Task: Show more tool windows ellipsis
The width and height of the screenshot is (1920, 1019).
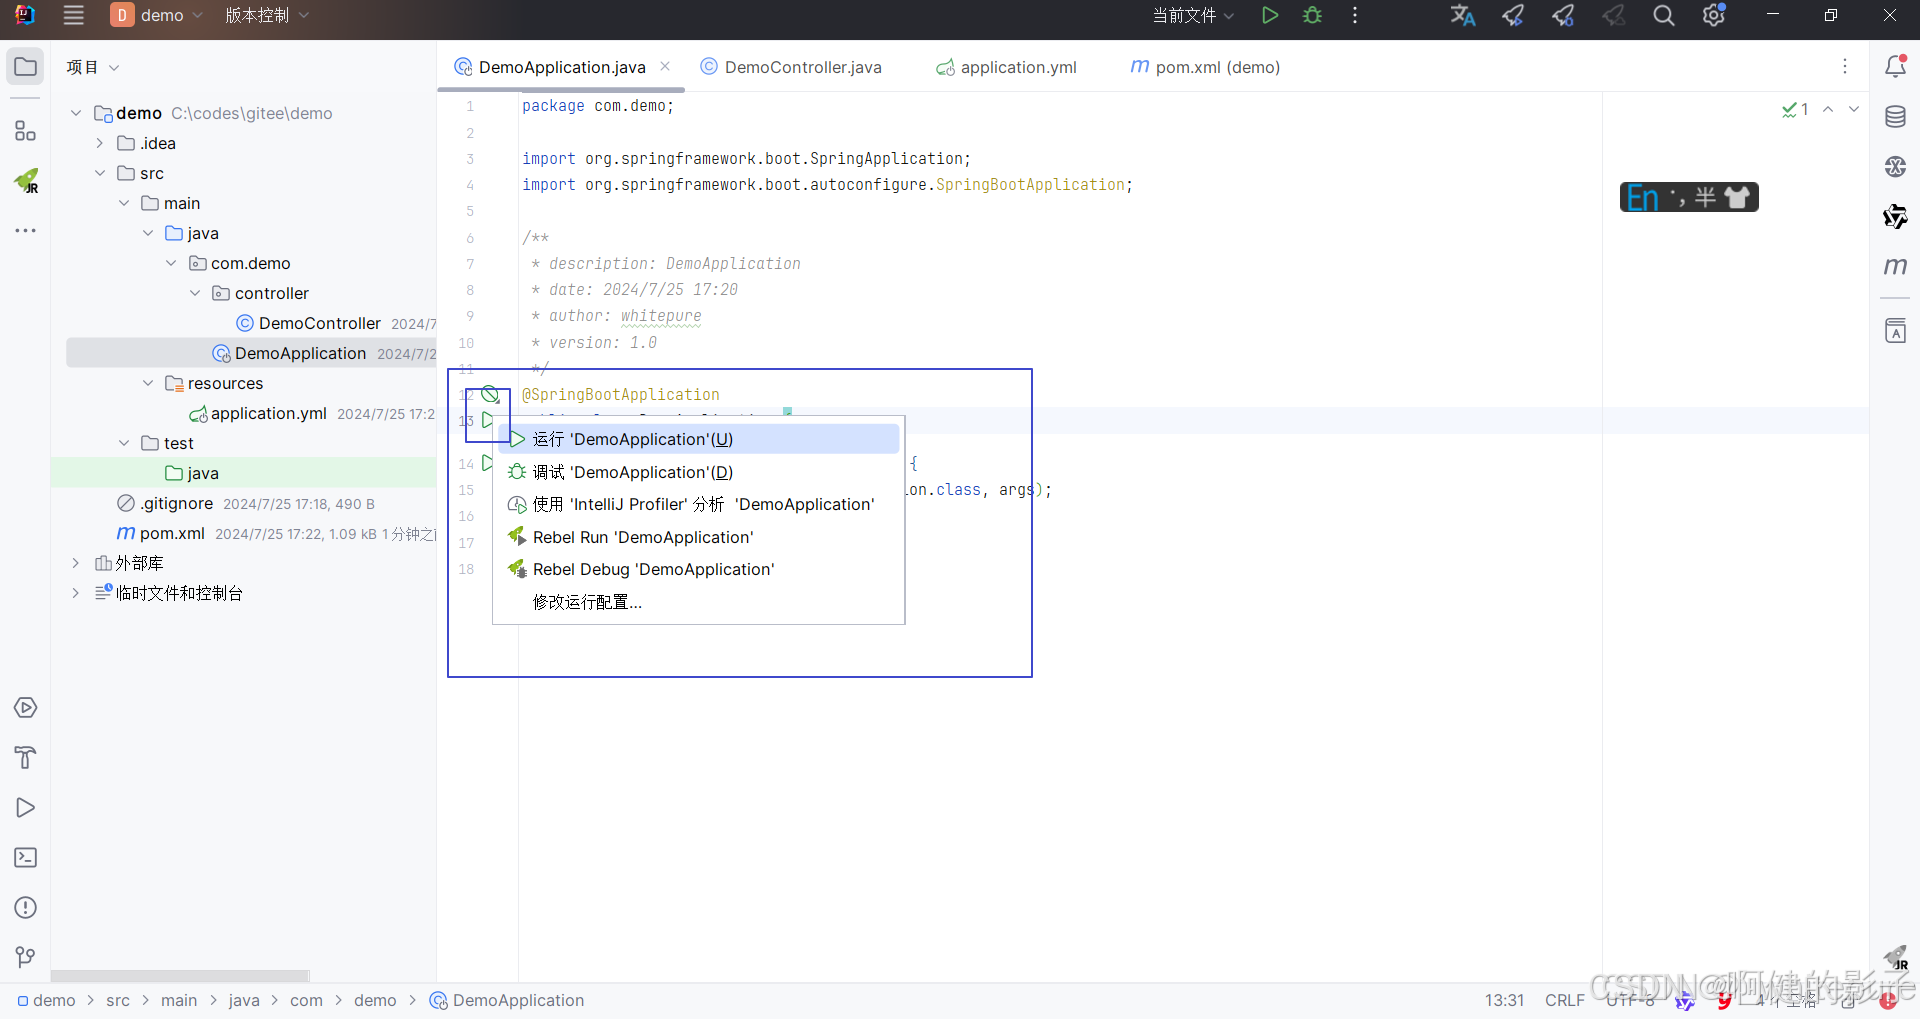Action: (26, 231)
